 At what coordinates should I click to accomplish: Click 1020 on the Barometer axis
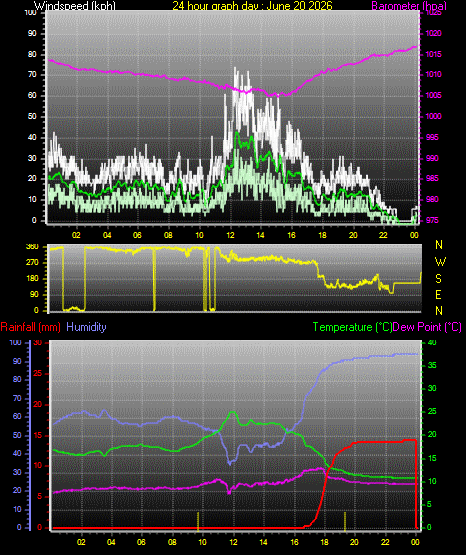(433, 33)
